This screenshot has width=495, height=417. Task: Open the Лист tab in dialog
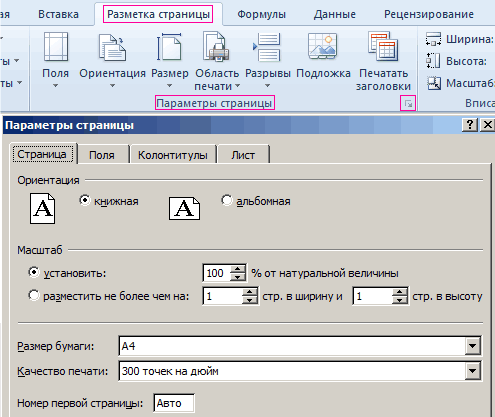(243, 155)
